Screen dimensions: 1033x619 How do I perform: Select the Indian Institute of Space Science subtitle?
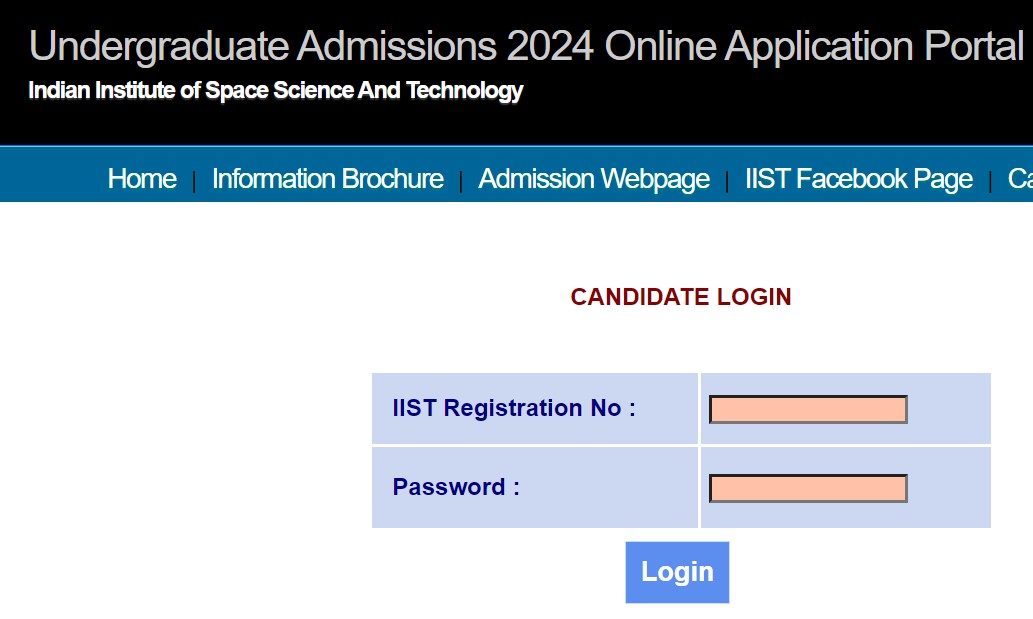(x=275, y=90)
